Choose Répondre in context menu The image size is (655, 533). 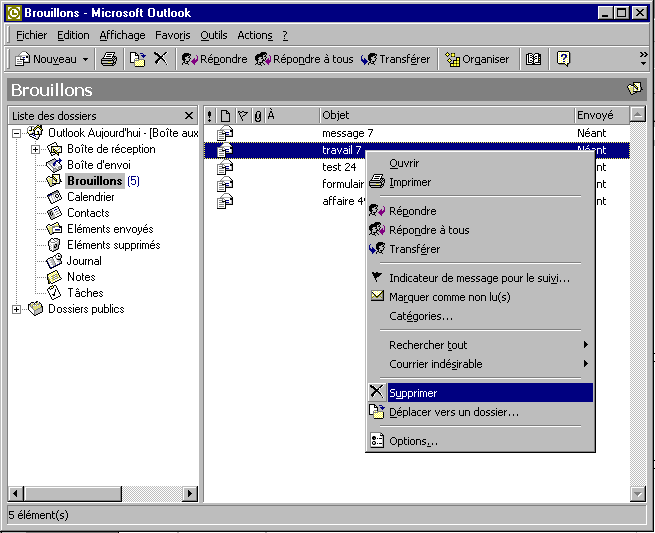coord(480,211)
